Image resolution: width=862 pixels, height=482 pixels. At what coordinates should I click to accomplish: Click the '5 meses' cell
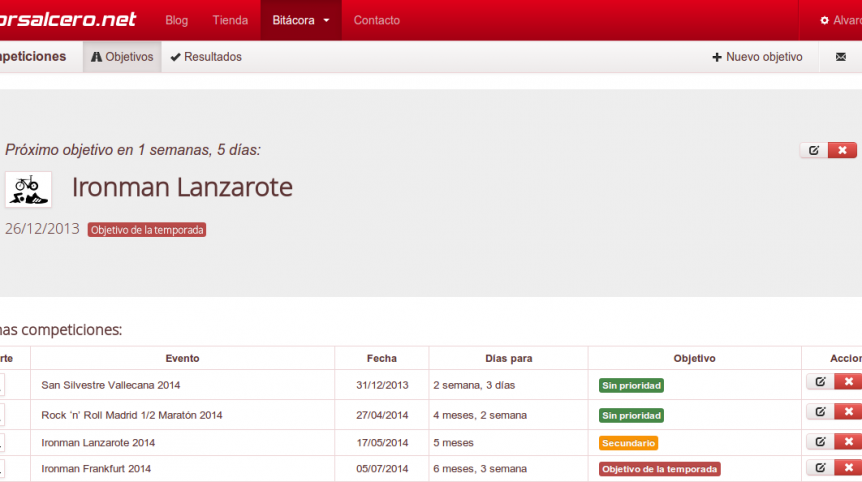pos(453,442)
